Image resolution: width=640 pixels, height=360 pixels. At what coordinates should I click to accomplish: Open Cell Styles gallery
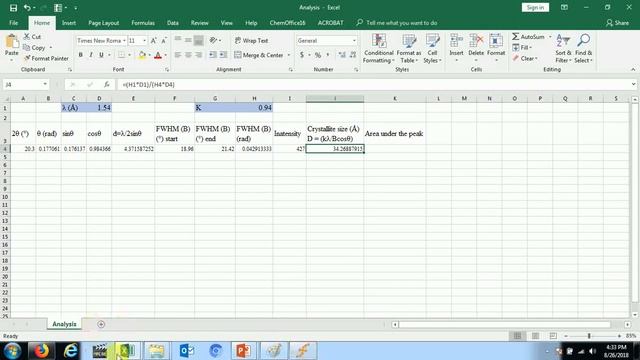432,48
